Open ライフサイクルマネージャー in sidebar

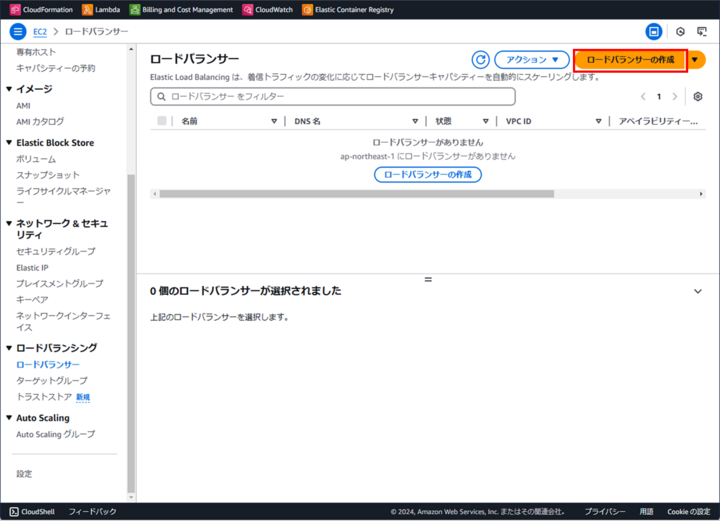pyautogui.click(x=63, y=196)
